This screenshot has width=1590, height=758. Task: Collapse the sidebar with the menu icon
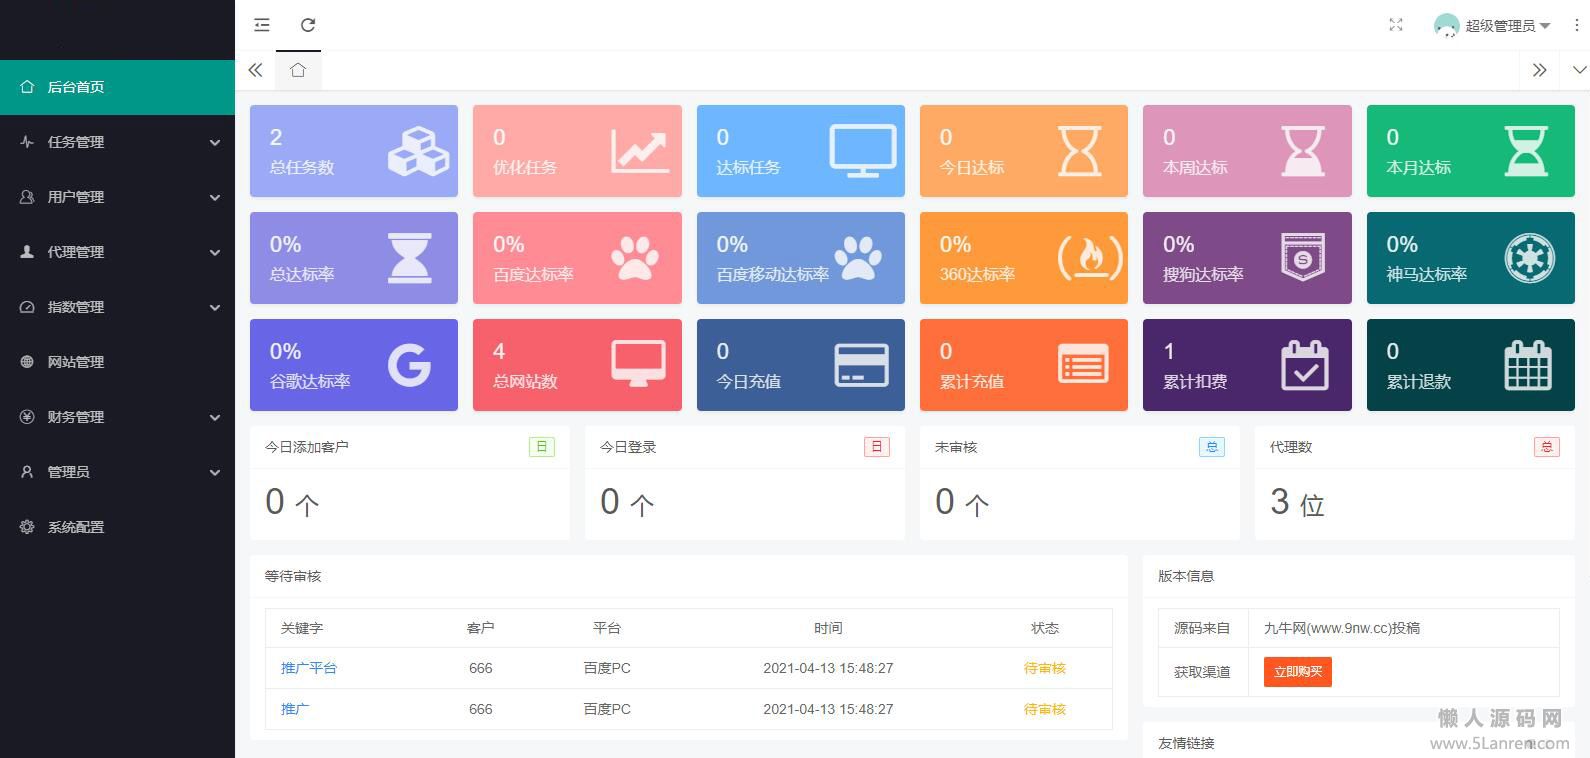[x=262, y=25]
